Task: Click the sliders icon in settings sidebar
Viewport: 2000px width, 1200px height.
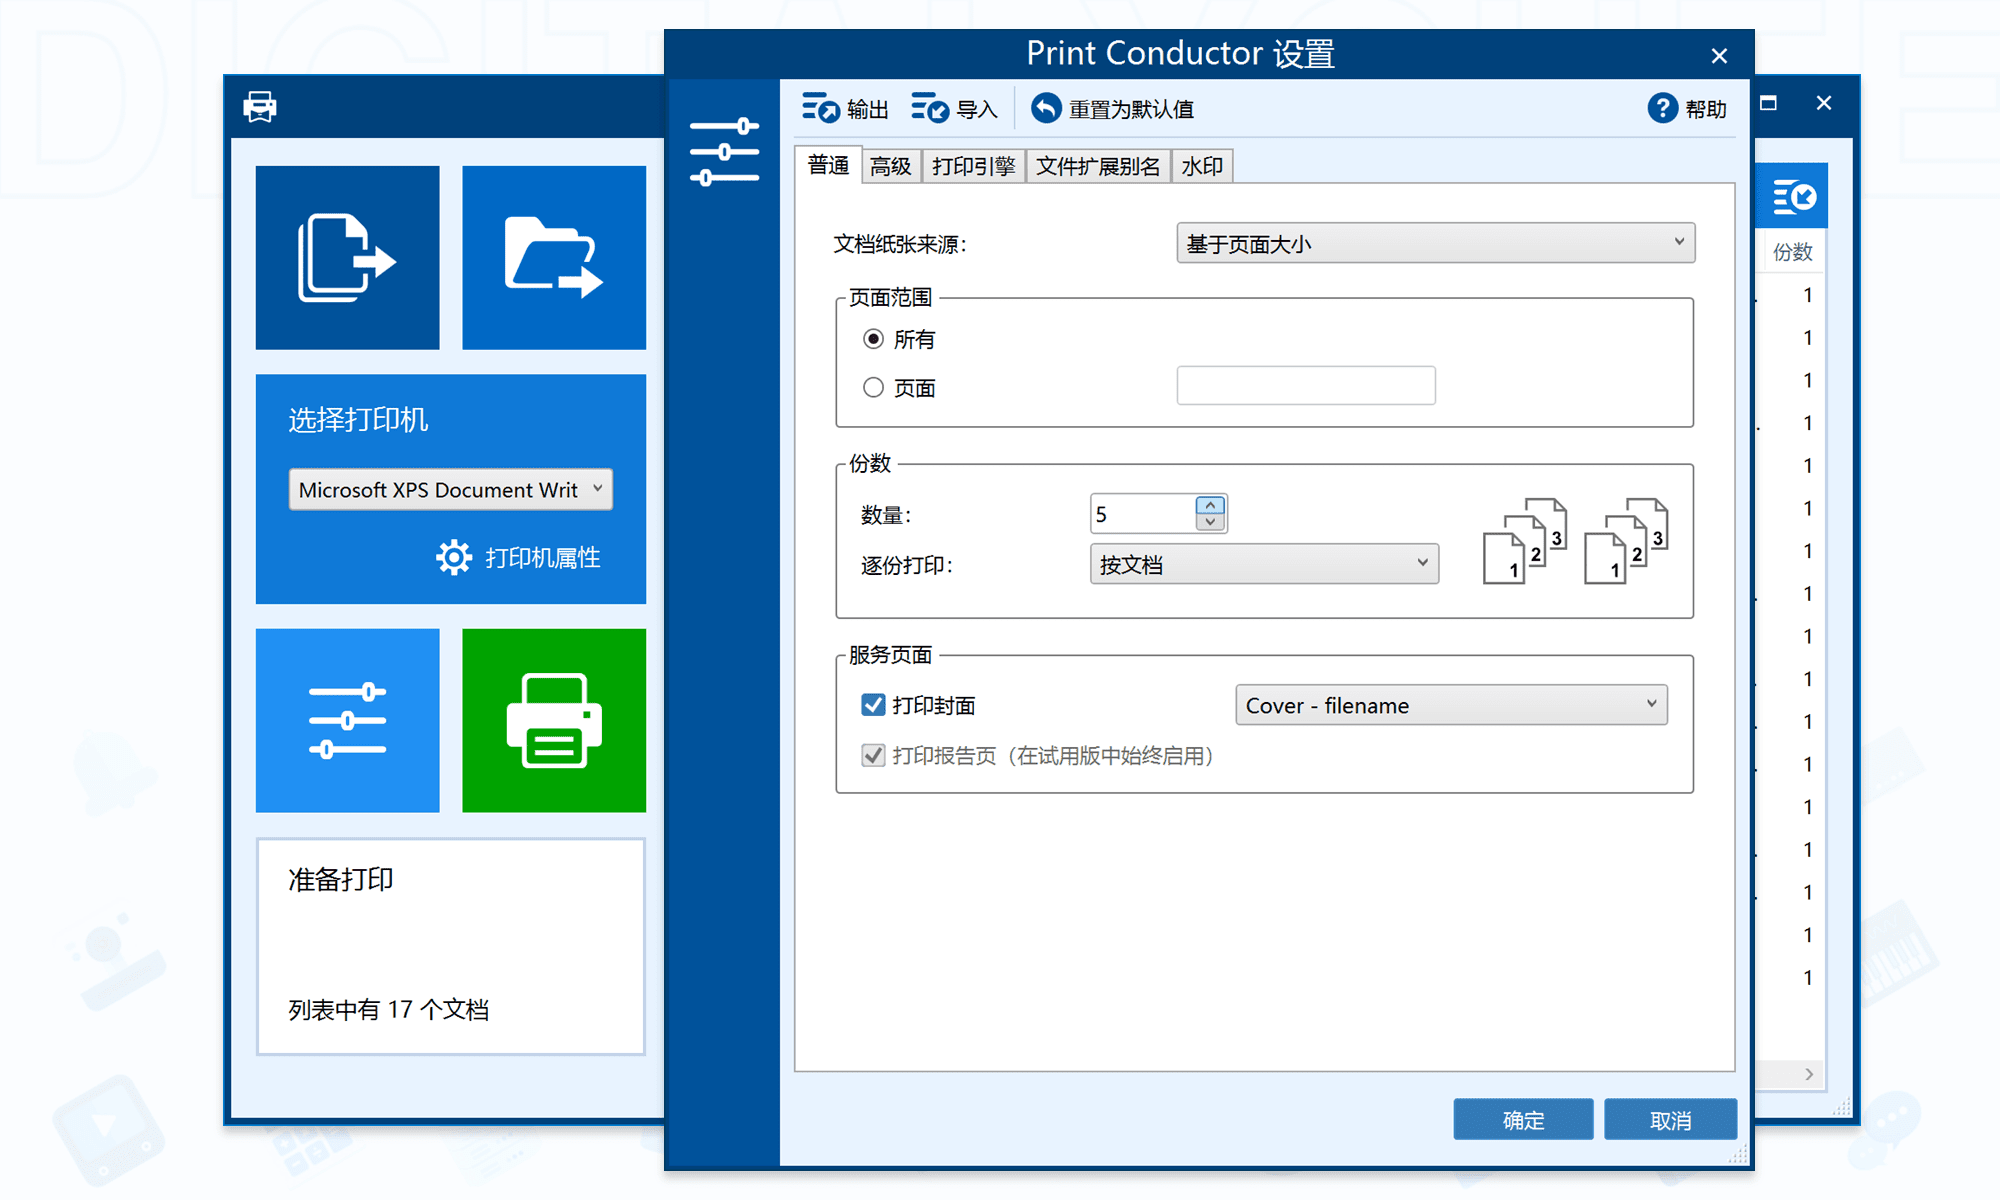Action: click(x=724, y=152)
